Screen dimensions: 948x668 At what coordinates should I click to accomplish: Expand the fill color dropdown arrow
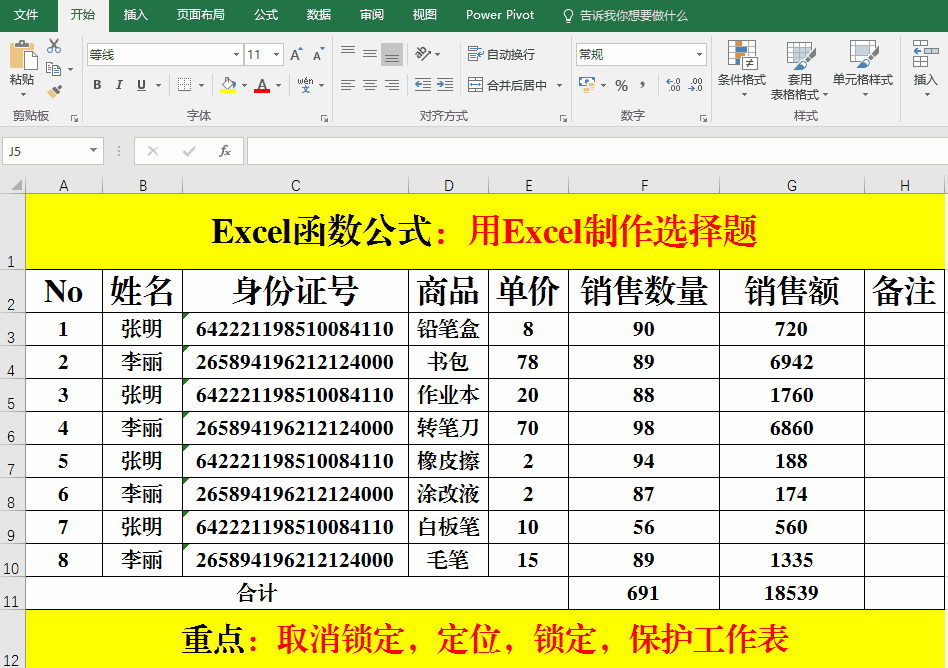click(x=244, y=85)
